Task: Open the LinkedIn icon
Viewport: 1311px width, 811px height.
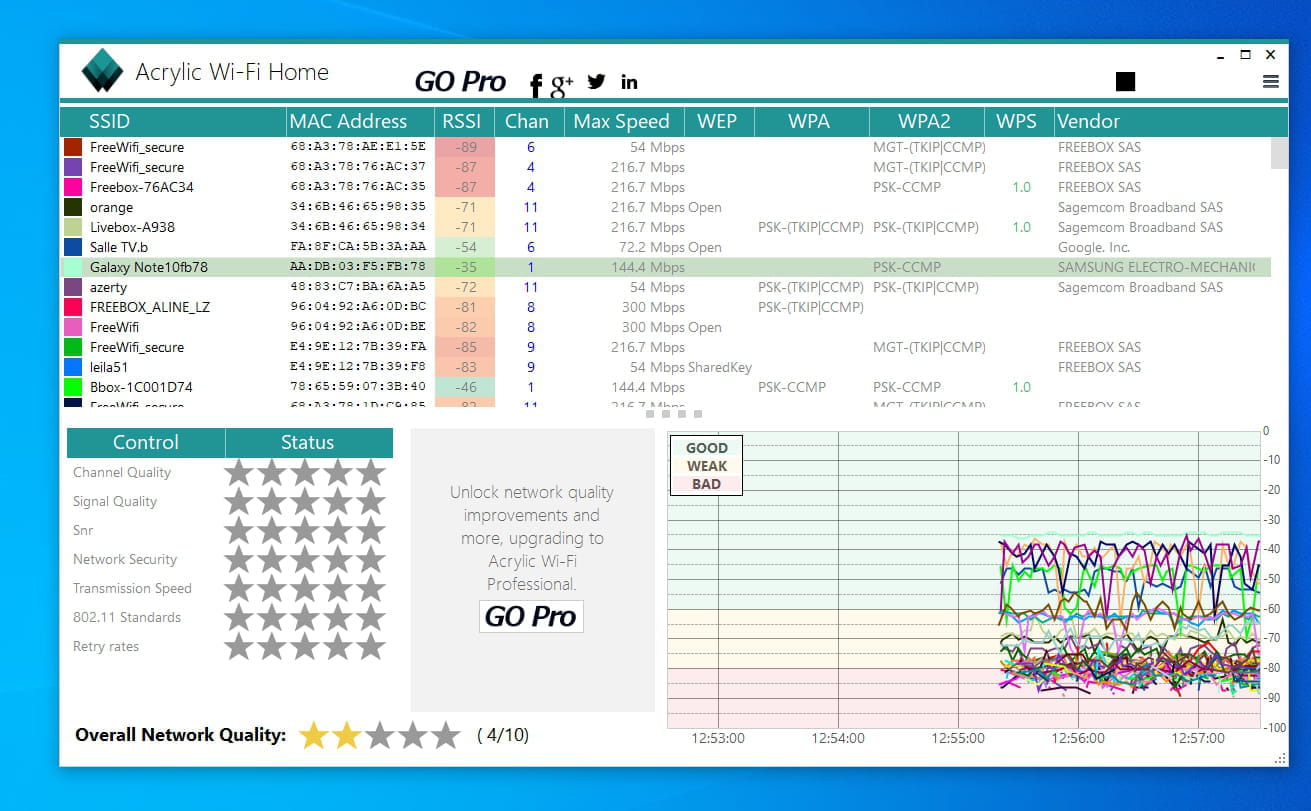Action: tap(629, 82)
